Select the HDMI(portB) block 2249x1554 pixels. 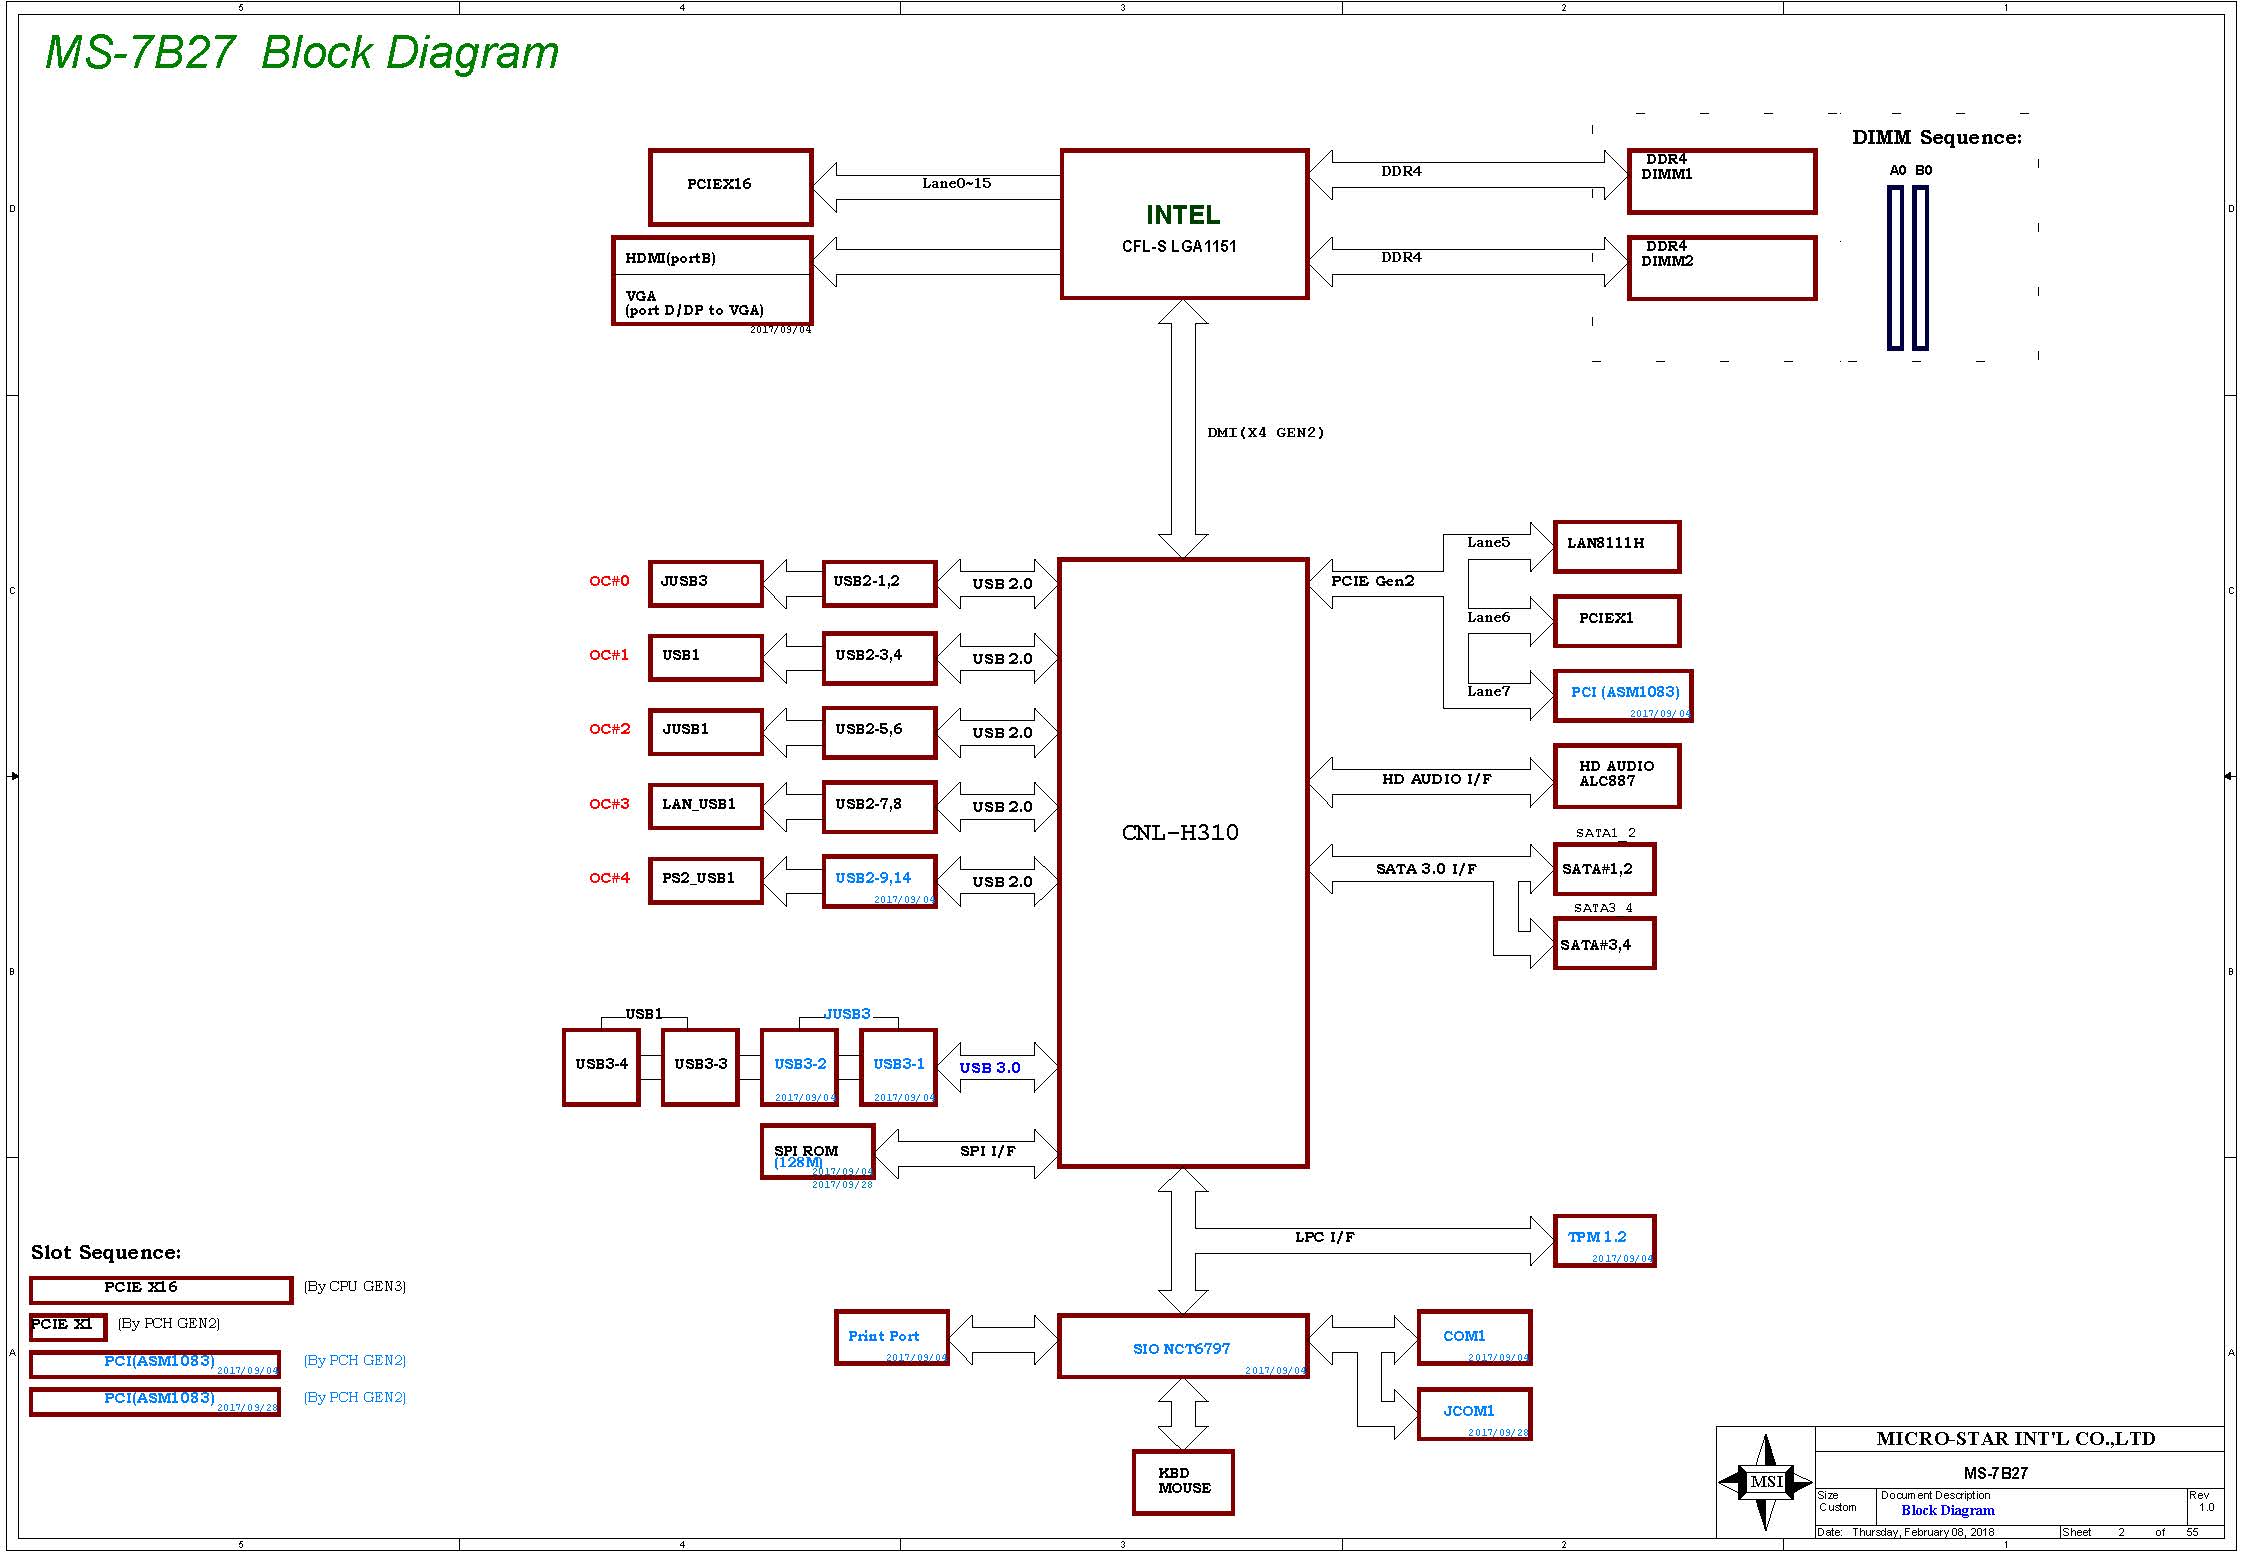coord(711,257)
